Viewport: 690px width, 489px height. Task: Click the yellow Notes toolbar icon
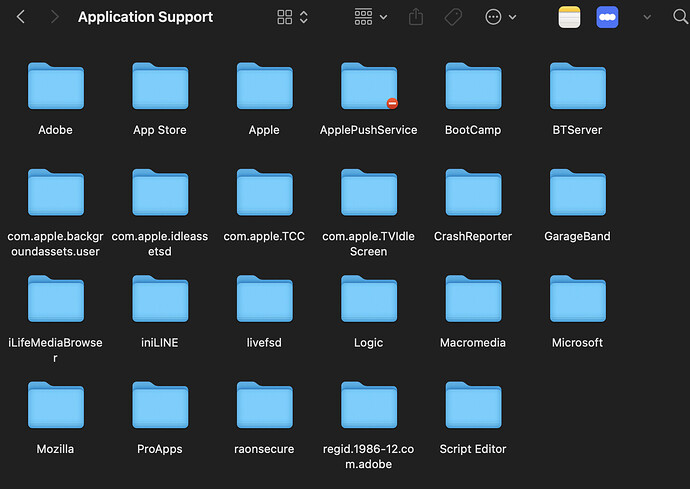point(569,17)
